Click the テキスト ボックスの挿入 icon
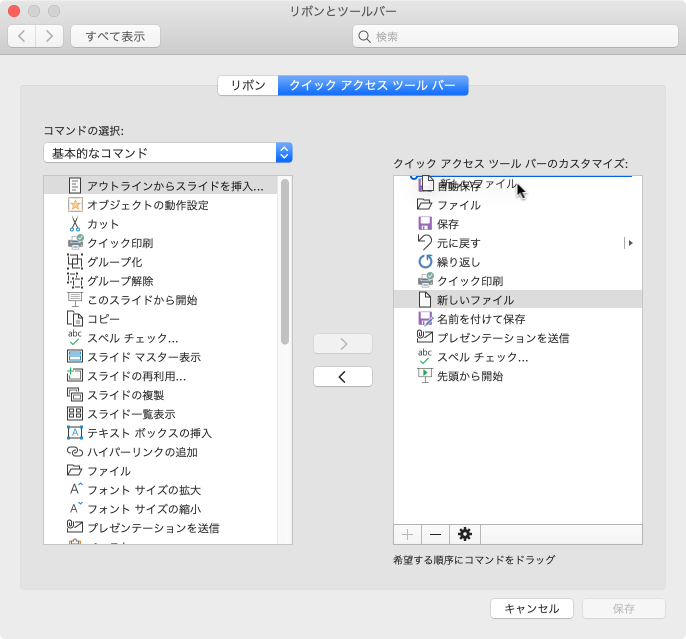The height and width of the screenshot is (639, 686). (x=75, y=433)
